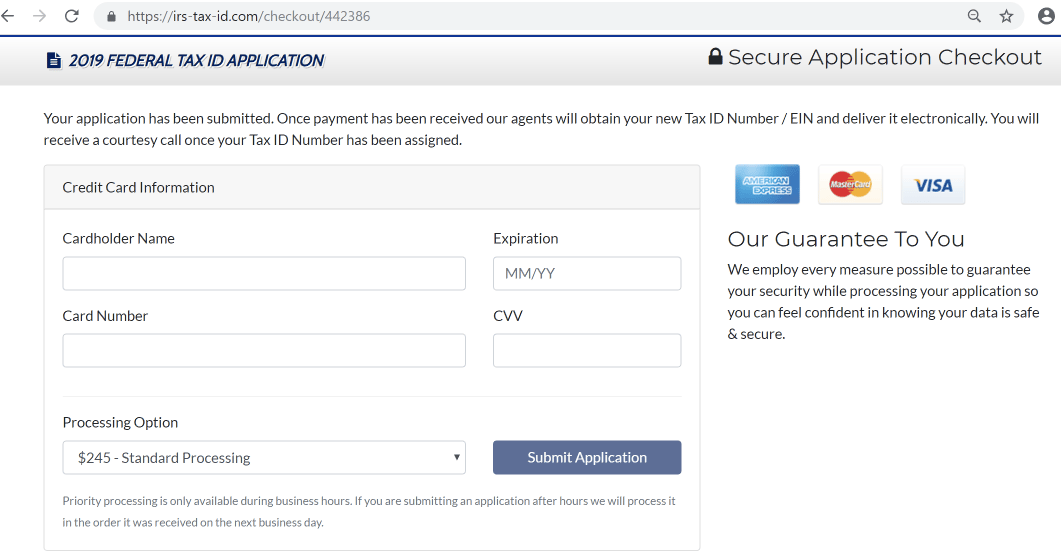This screenshot has height=552, width=1061.
Task: Click the zoom magnifier icon in the address bar
Action: click(974, 16)
